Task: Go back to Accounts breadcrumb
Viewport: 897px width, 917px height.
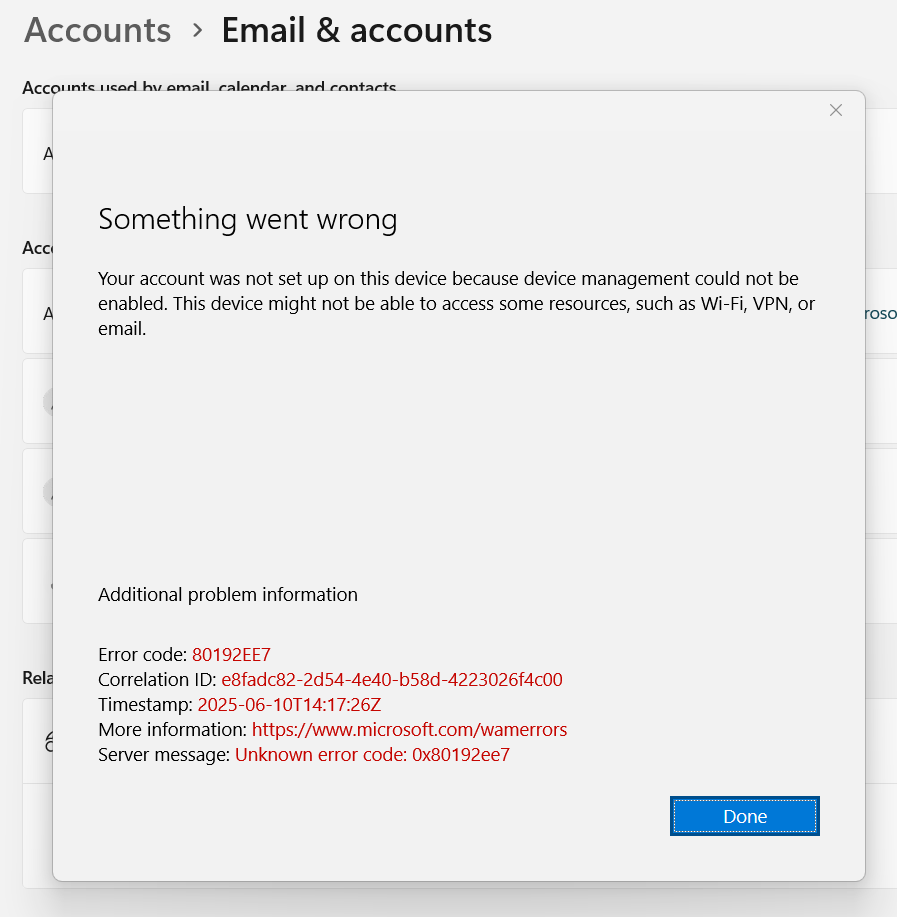Action: coord(97,30)
